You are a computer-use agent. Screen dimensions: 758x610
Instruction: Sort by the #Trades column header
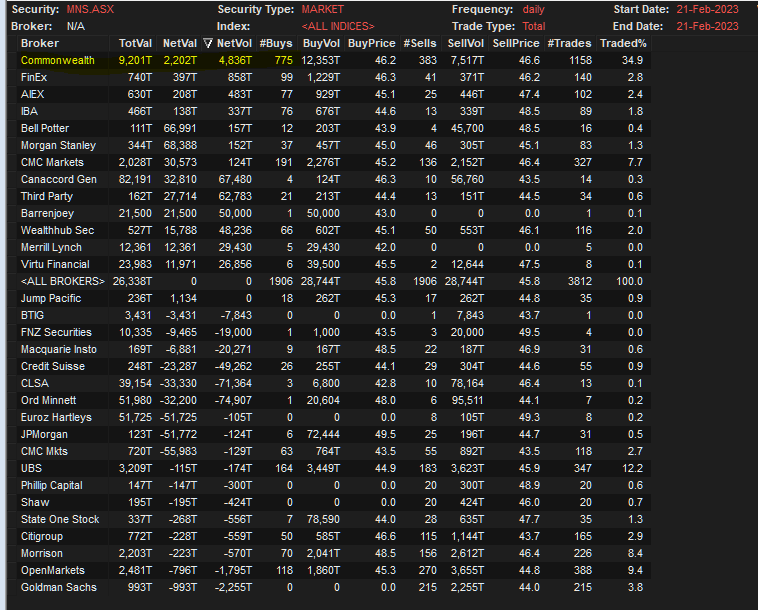[x=569, y=44]
